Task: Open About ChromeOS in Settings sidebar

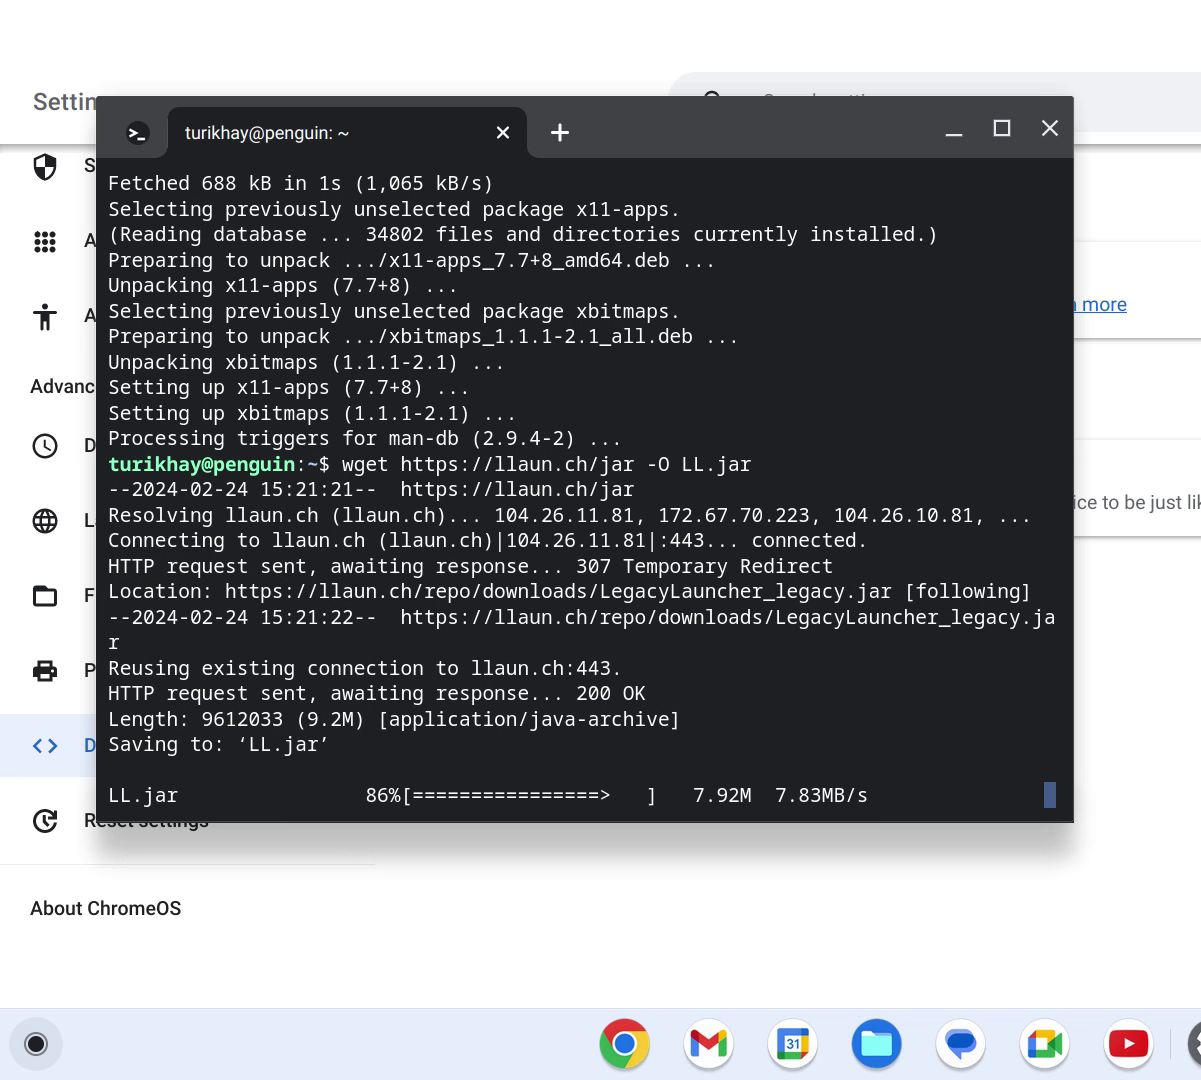Action: pyautogui.click(x=106, y=908)
